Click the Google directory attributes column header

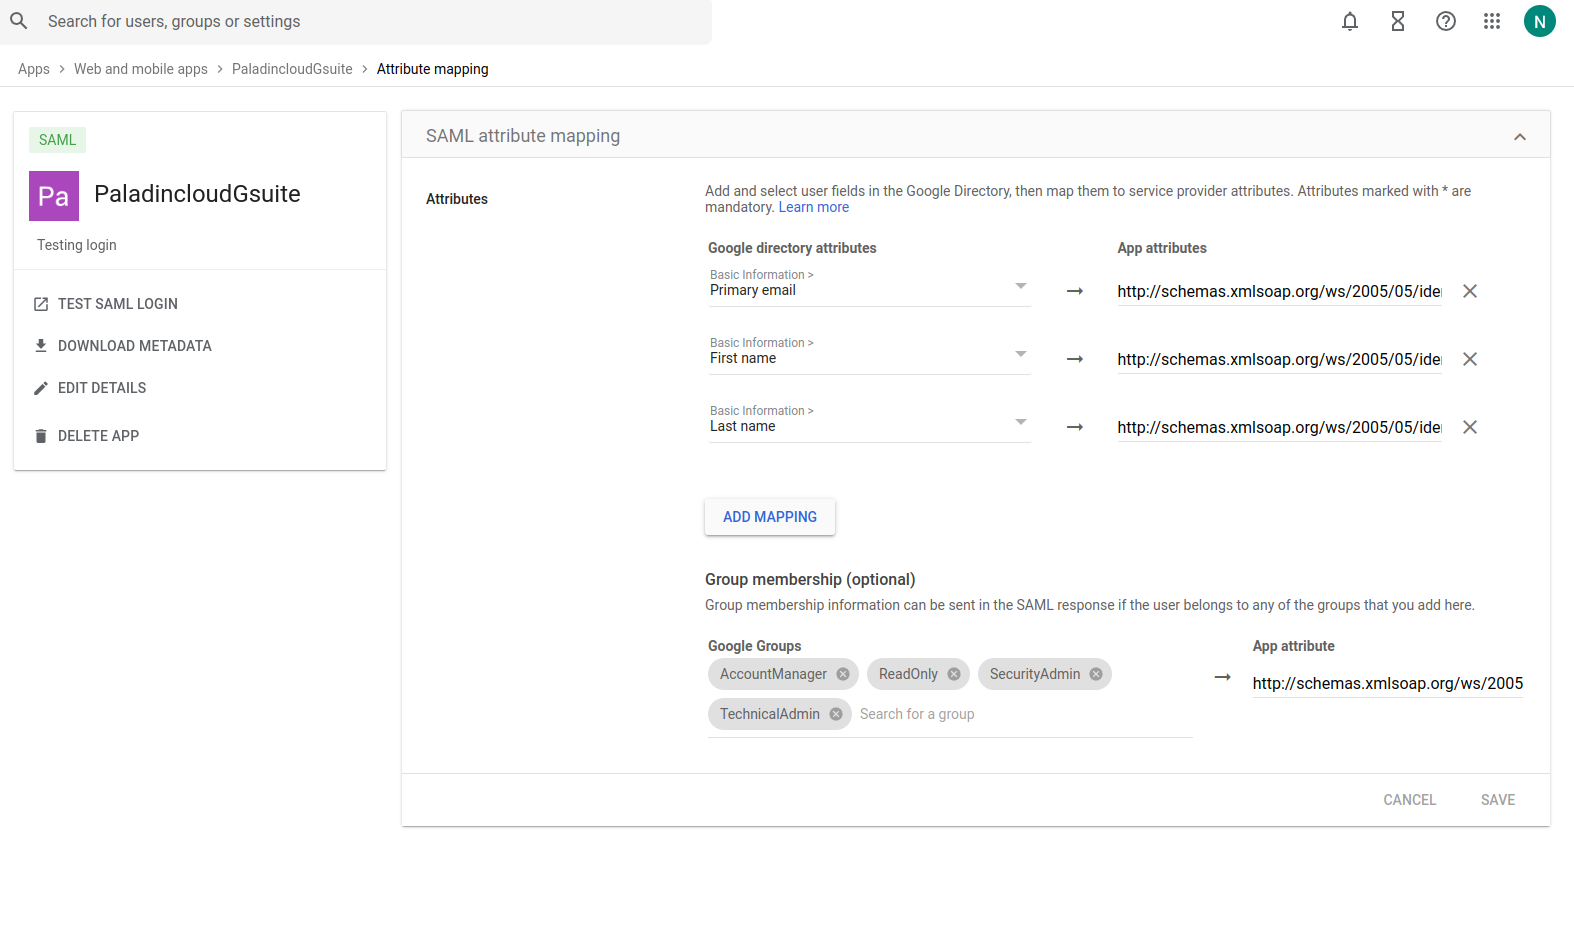(x=792, y=248)
